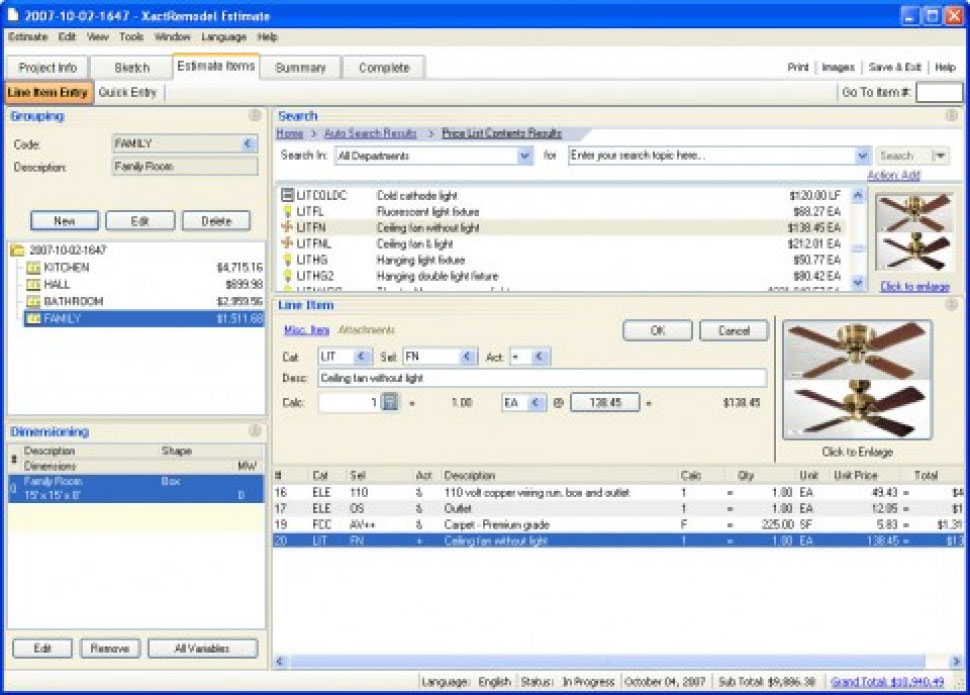The height and width of the screenshot is (695, 970).
Task: Click the Search panel collapse icon
Action: pyautogui.click(x=951, y=115)
